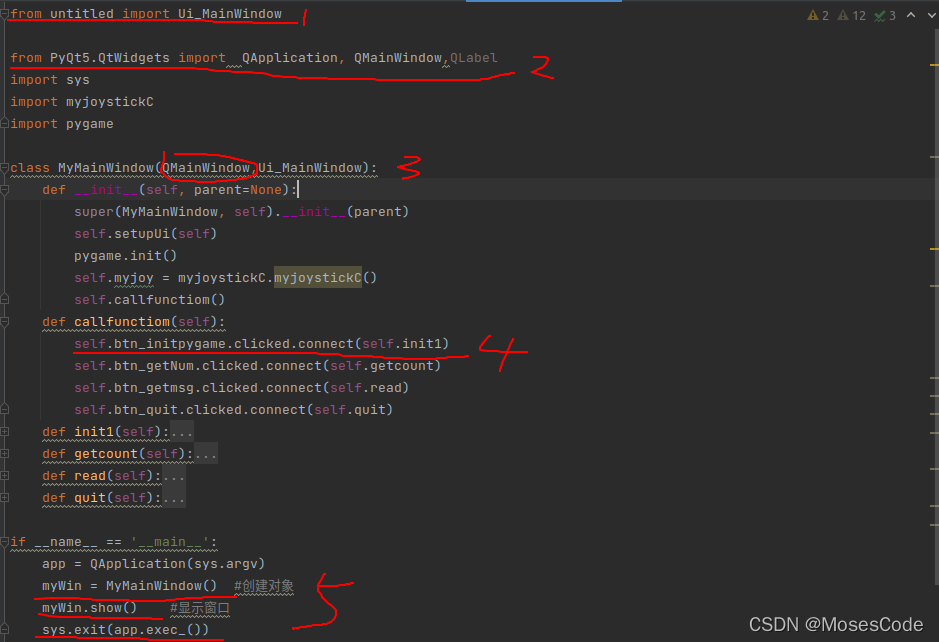Click the 'app = QApplication(sys.argv)' line
This screenshot has width=939, height=642.
pyautogui.click(x=153, y=564)
